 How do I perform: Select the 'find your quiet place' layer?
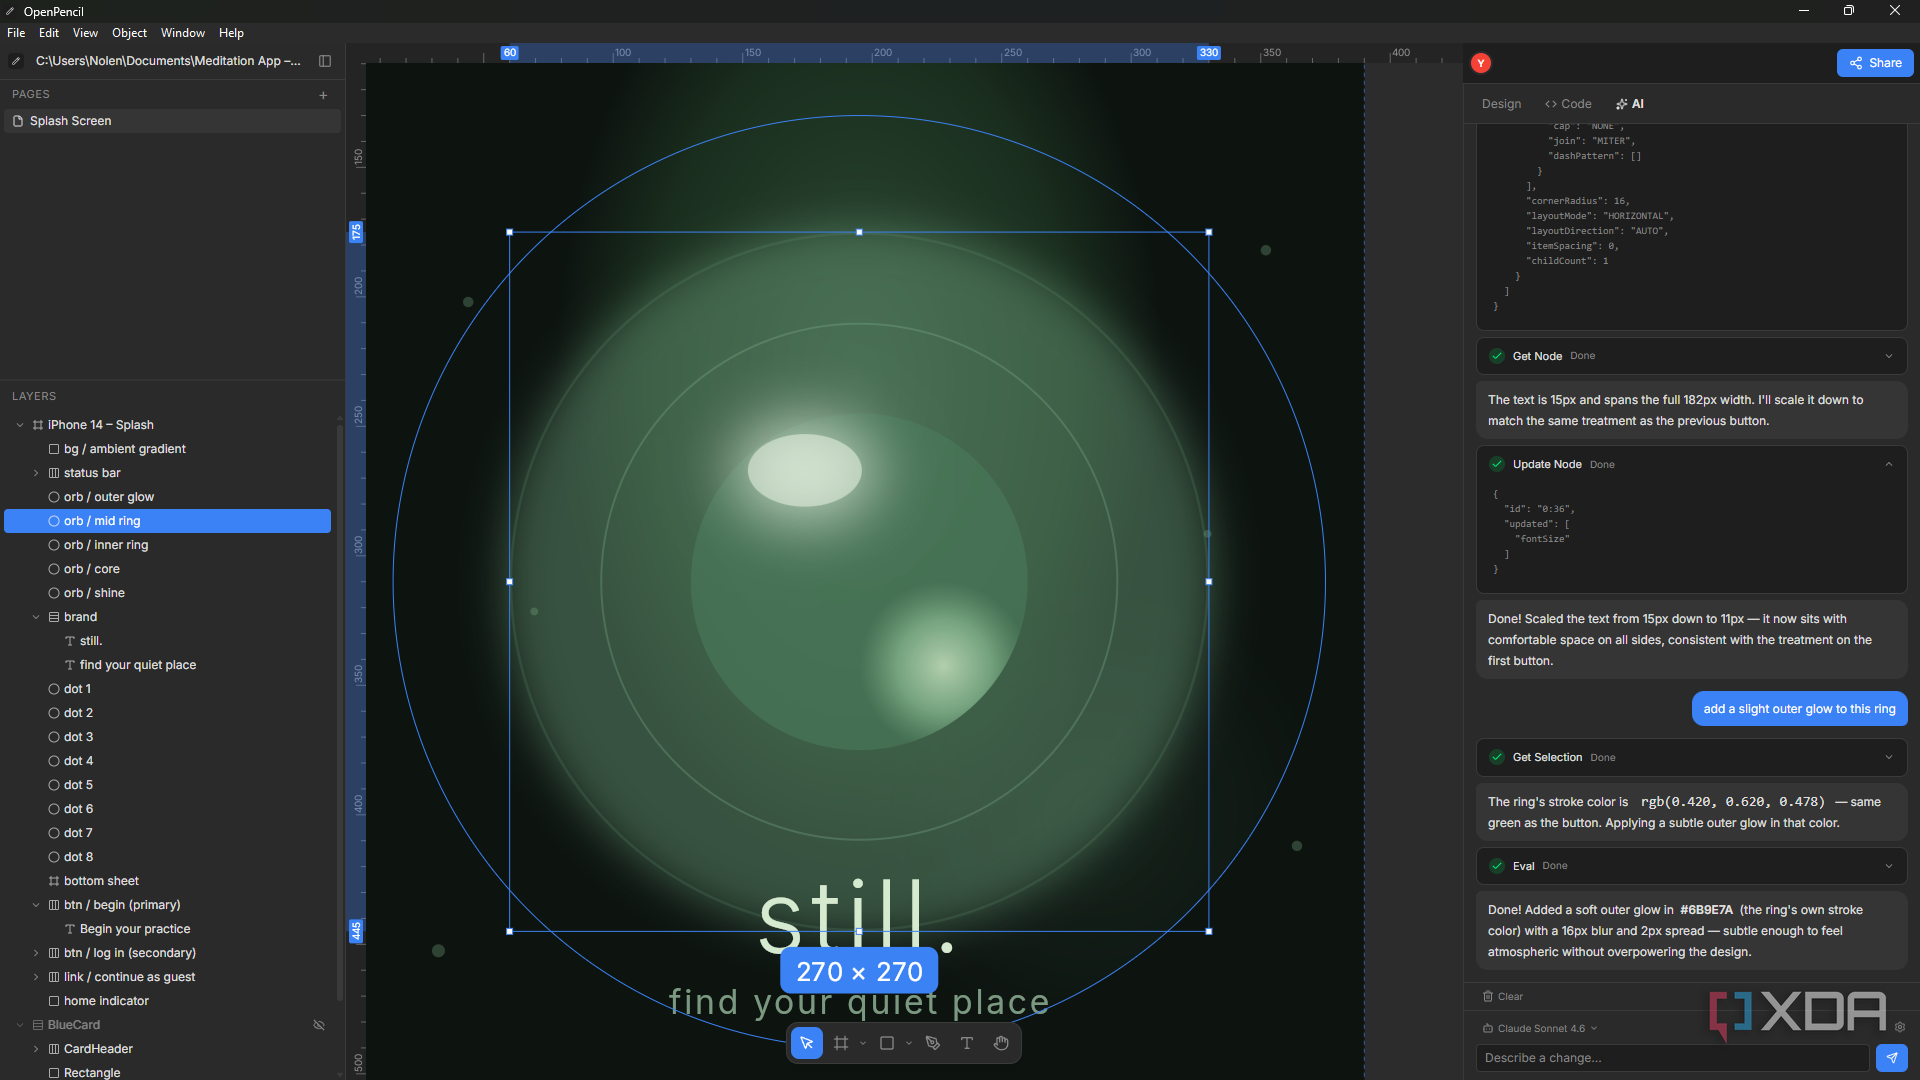[167, 665]
